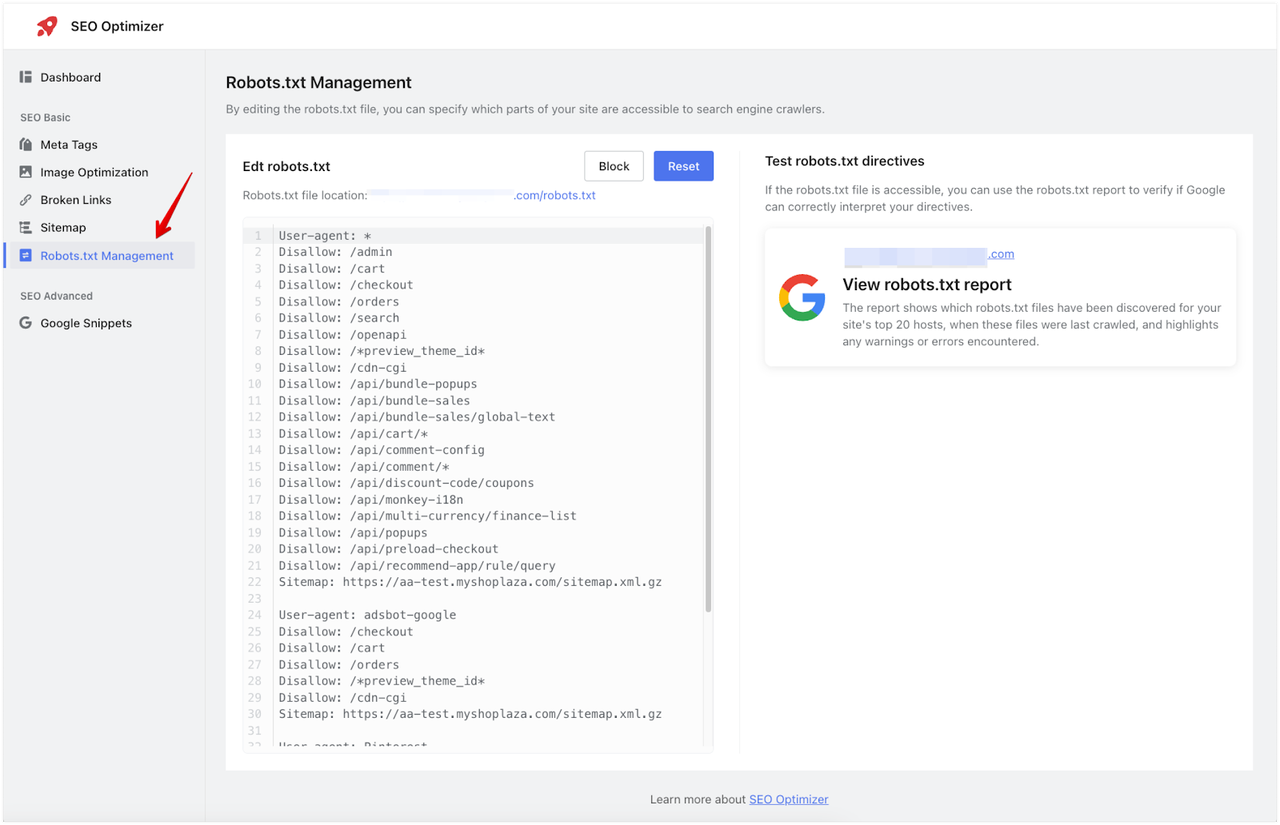Image resolution: width=1280 pixels, height=825 pixels.
Task: Click the large Google logo in report card
Action: (x=802, y=297)
